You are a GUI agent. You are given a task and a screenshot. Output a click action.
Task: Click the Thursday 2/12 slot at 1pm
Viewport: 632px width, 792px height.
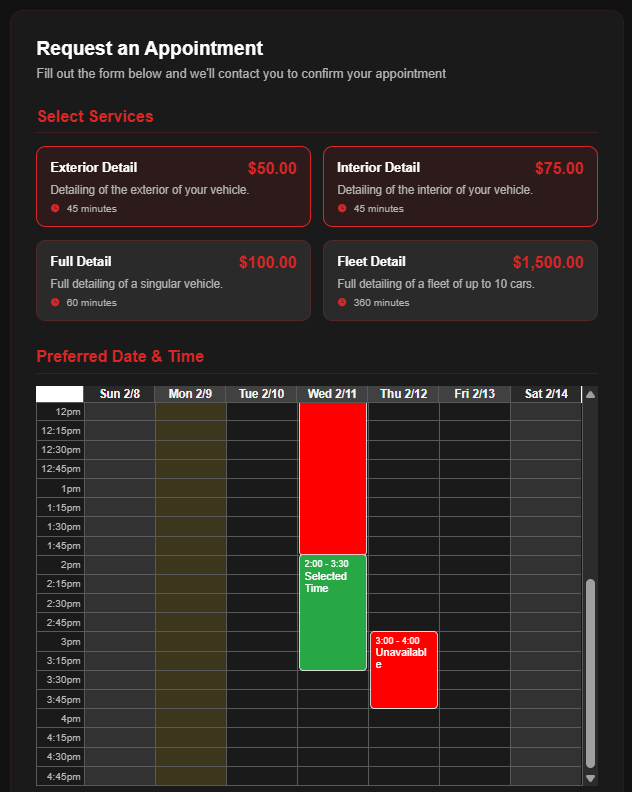click(404, 488)
